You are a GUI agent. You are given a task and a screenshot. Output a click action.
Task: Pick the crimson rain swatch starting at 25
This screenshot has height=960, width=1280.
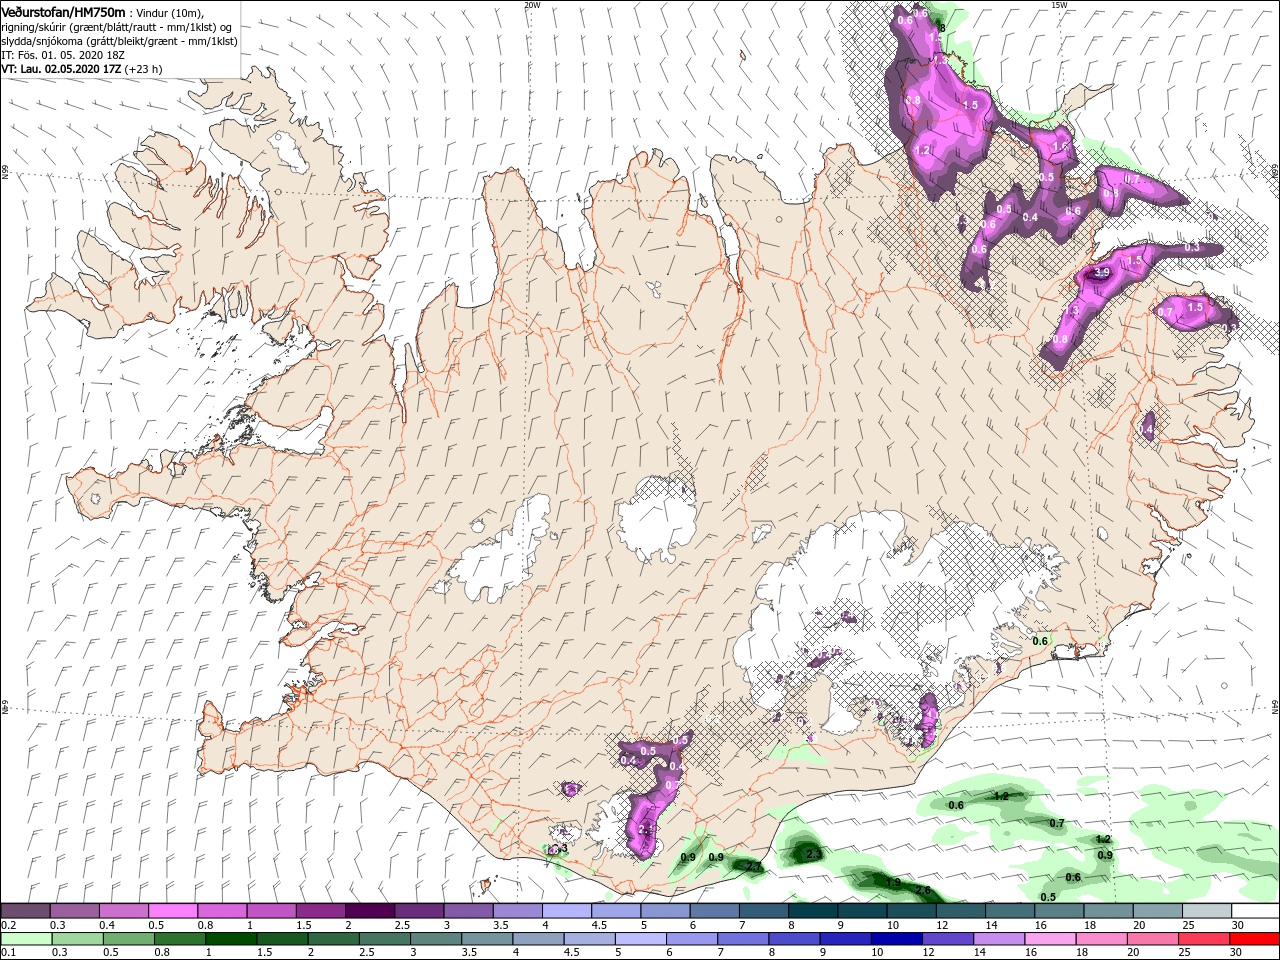point(1204,939)
